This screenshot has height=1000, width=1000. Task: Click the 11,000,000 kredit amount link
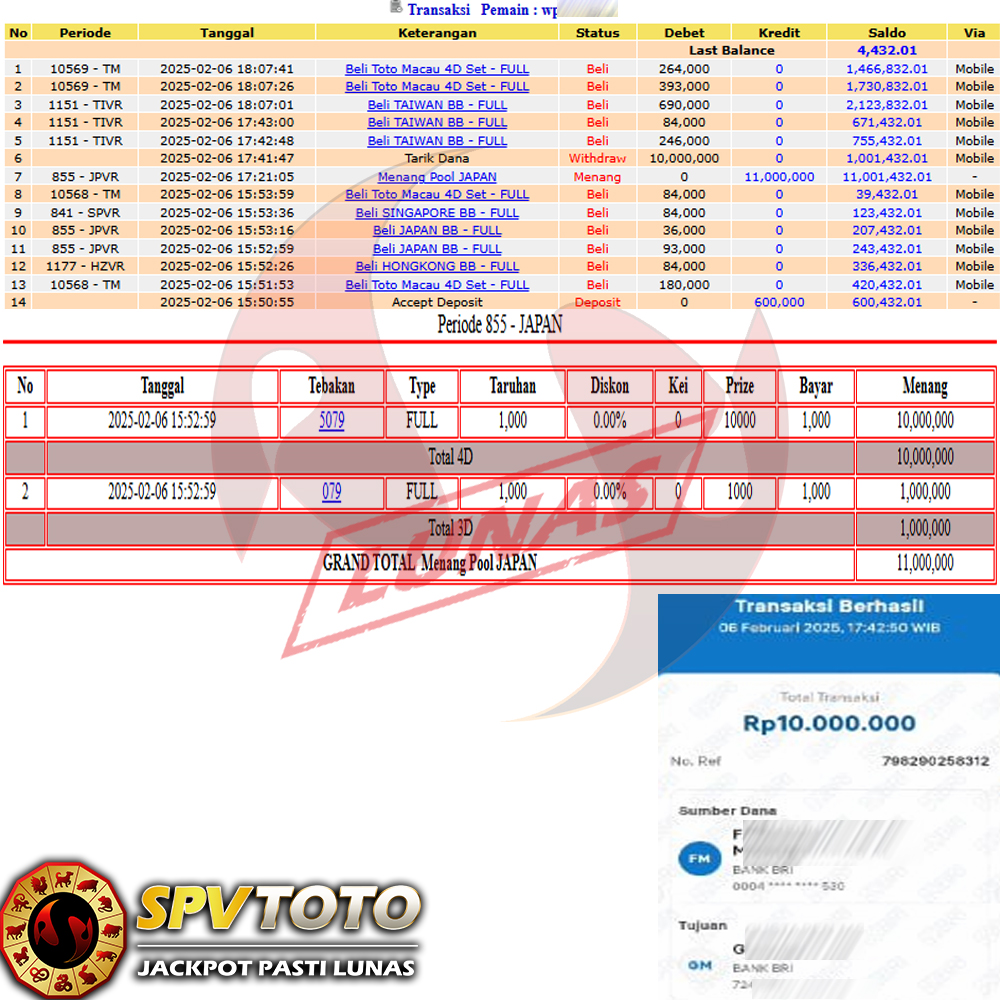779,177
